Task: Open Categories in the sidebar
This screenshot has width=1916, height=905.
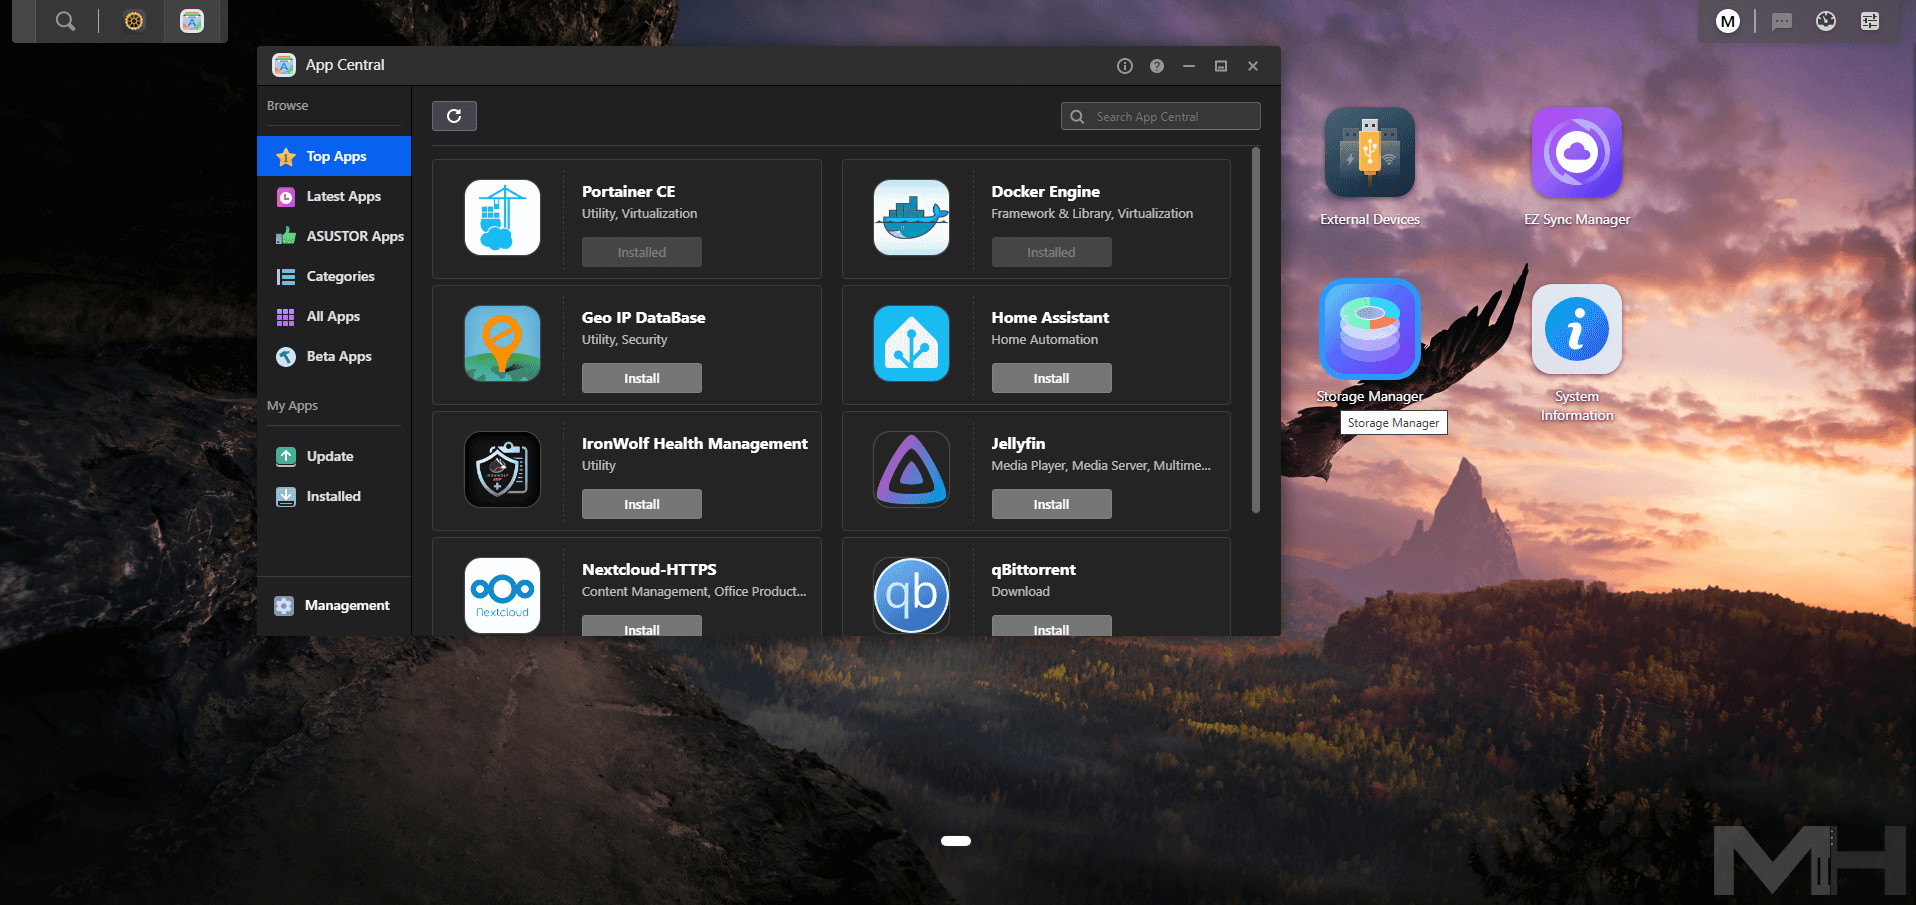Action: [334, 276]
